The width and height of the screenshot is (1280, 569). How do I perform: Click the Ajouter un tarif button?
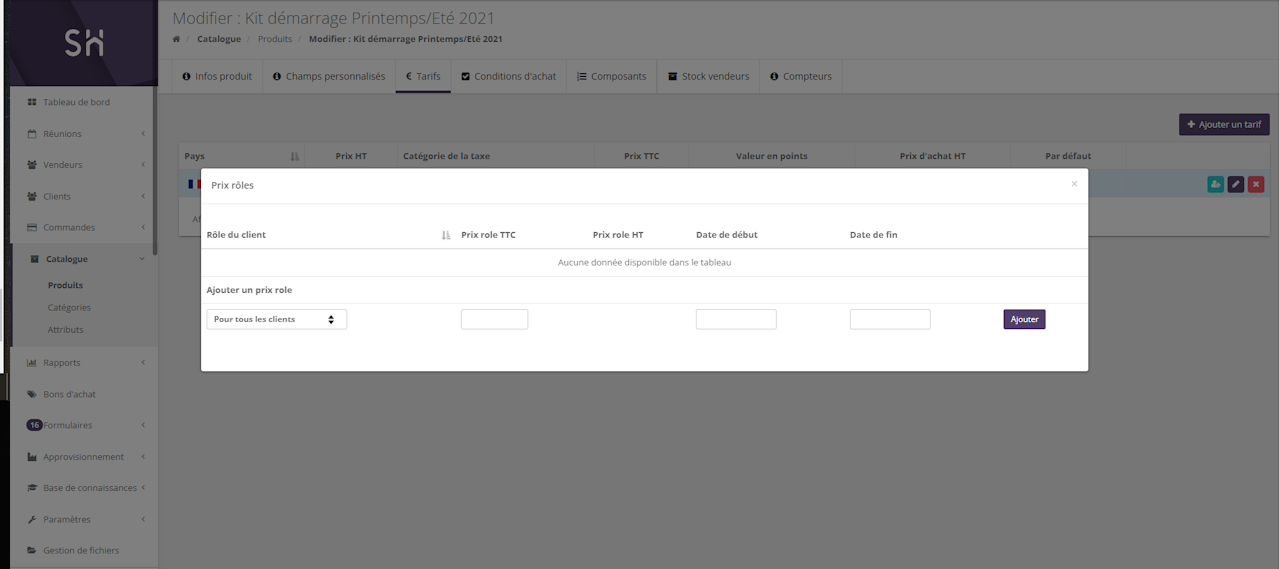[x=1224, y=125]
